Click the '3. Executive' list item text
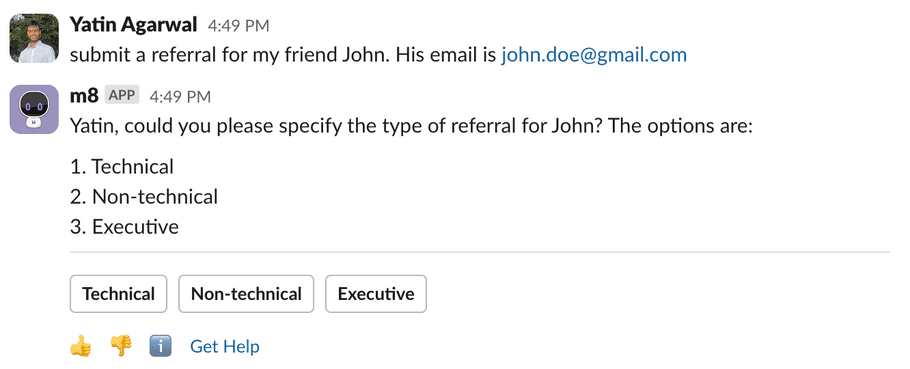 (x=124, y=227)
